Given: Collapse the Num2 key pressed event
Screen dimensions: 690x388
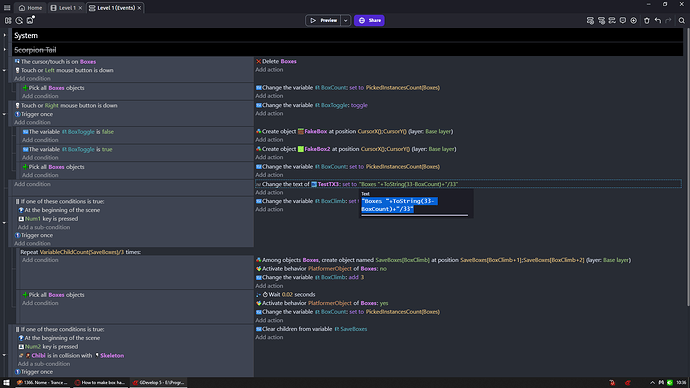Looking at the screenshot, I should coord(4,355).
